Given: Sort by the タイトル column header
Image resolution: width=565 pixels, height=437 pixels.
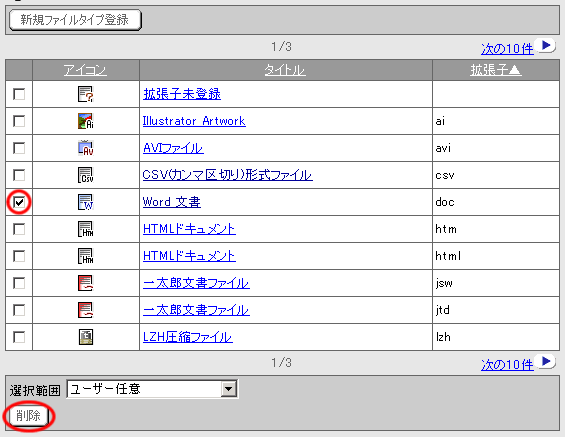Looking at the screenshot, I should click(285, 70).
